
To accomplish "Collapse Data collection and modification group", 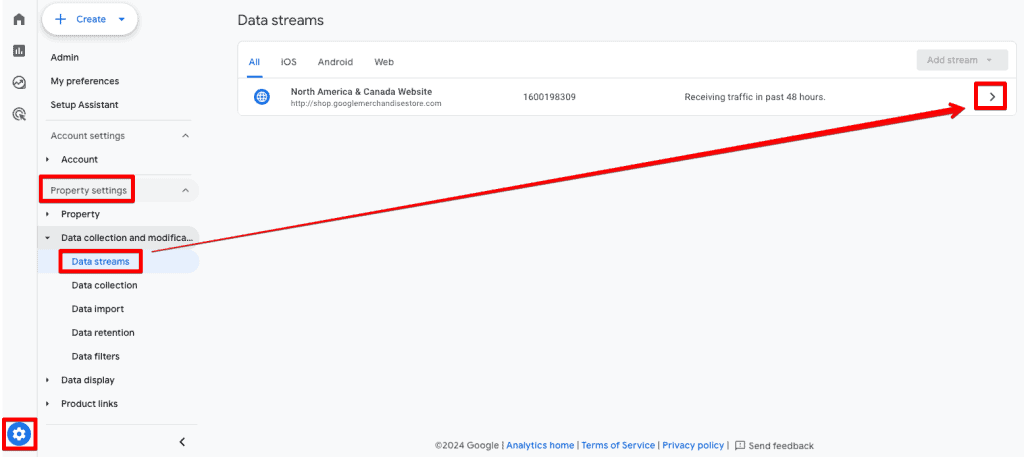I will pos(48,238).
